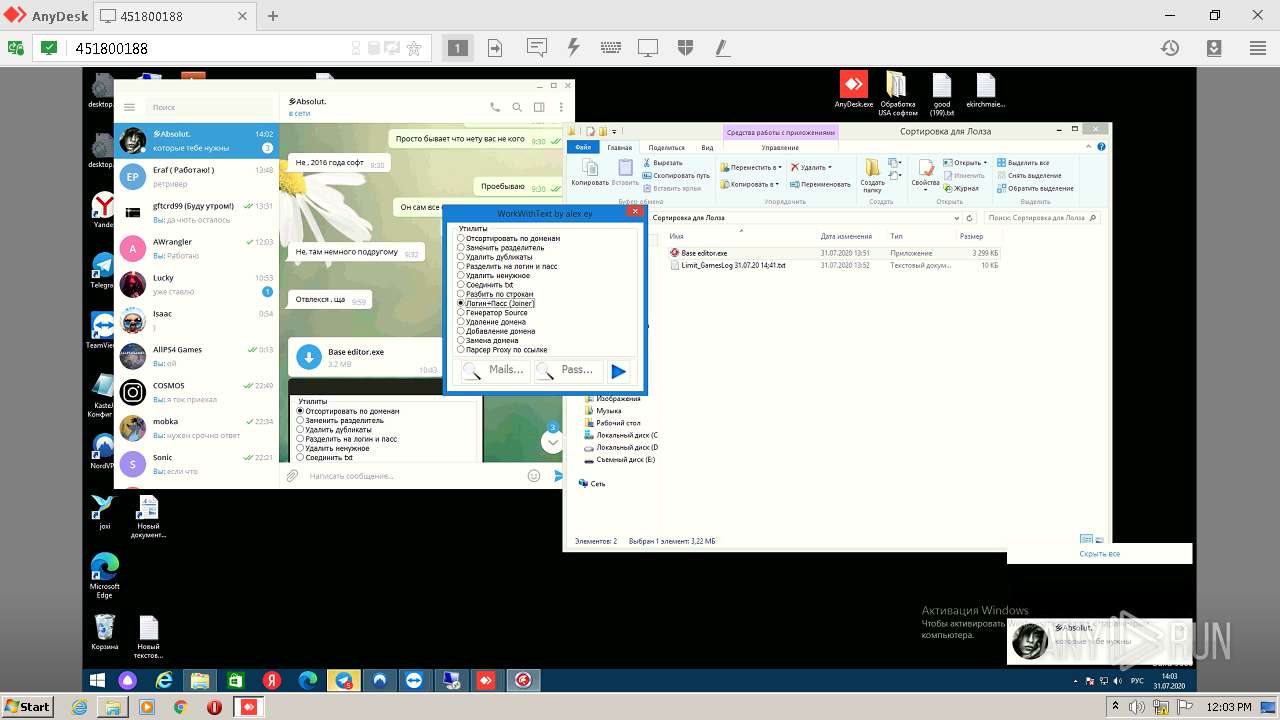Jump to latest messages in Telegram chat
Image resolution: width=1280 pixels, height=720 pixels.
pos(551,441)
